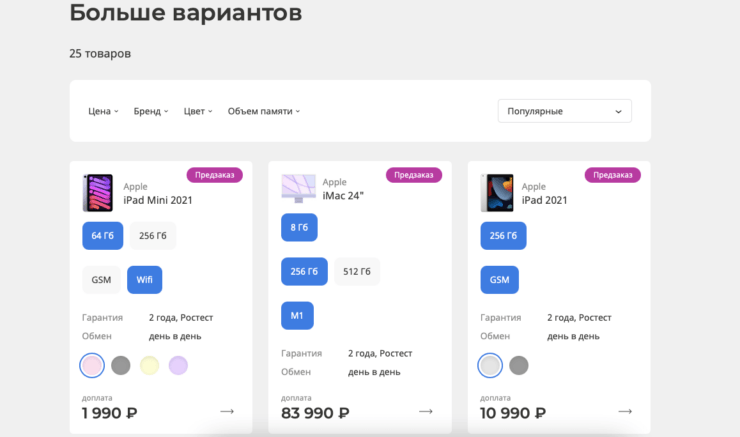This screenshot has width=740, height=437.
Task: Pick yellow color for iPad Mini 2021
Action: point(150,365)
